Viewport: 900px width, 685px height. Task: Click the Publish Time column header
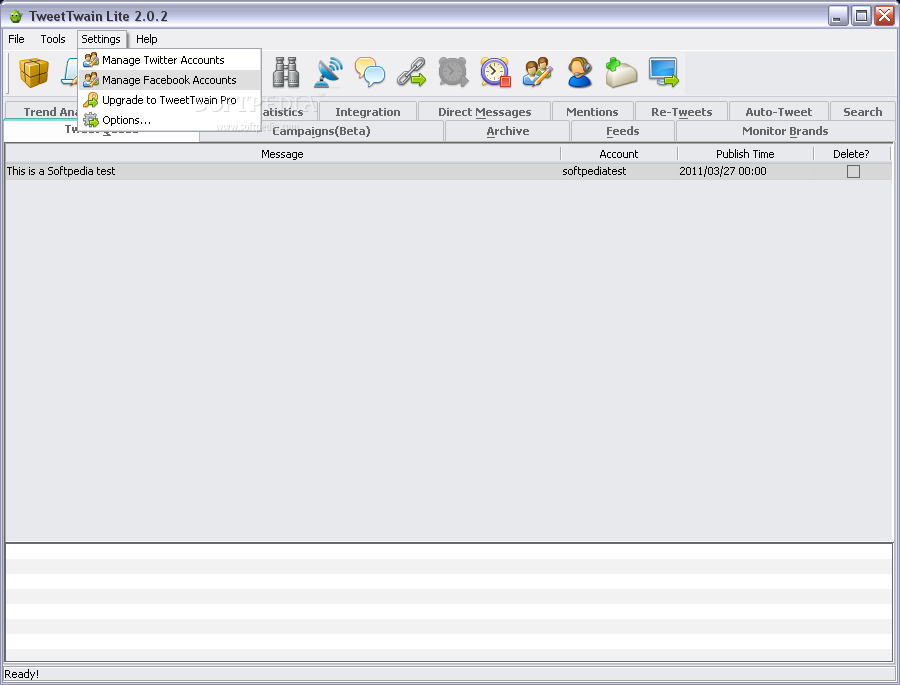[x=745, y=154]
